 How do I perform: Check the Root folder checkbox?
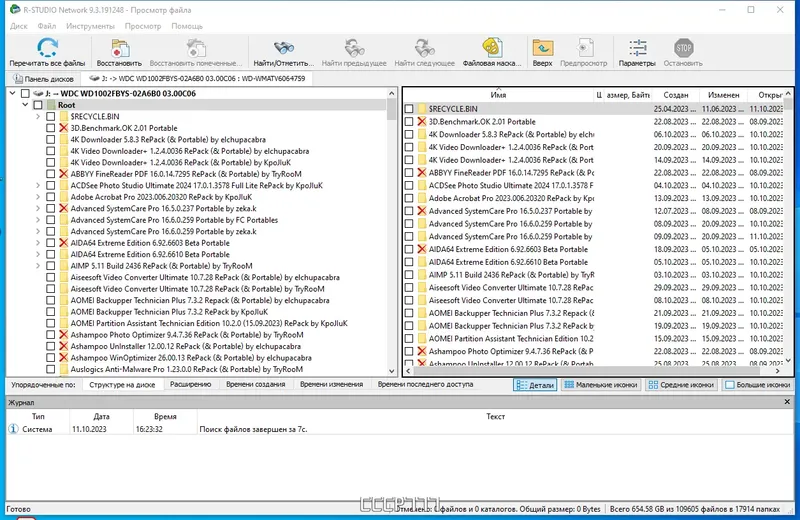point(38,105)
